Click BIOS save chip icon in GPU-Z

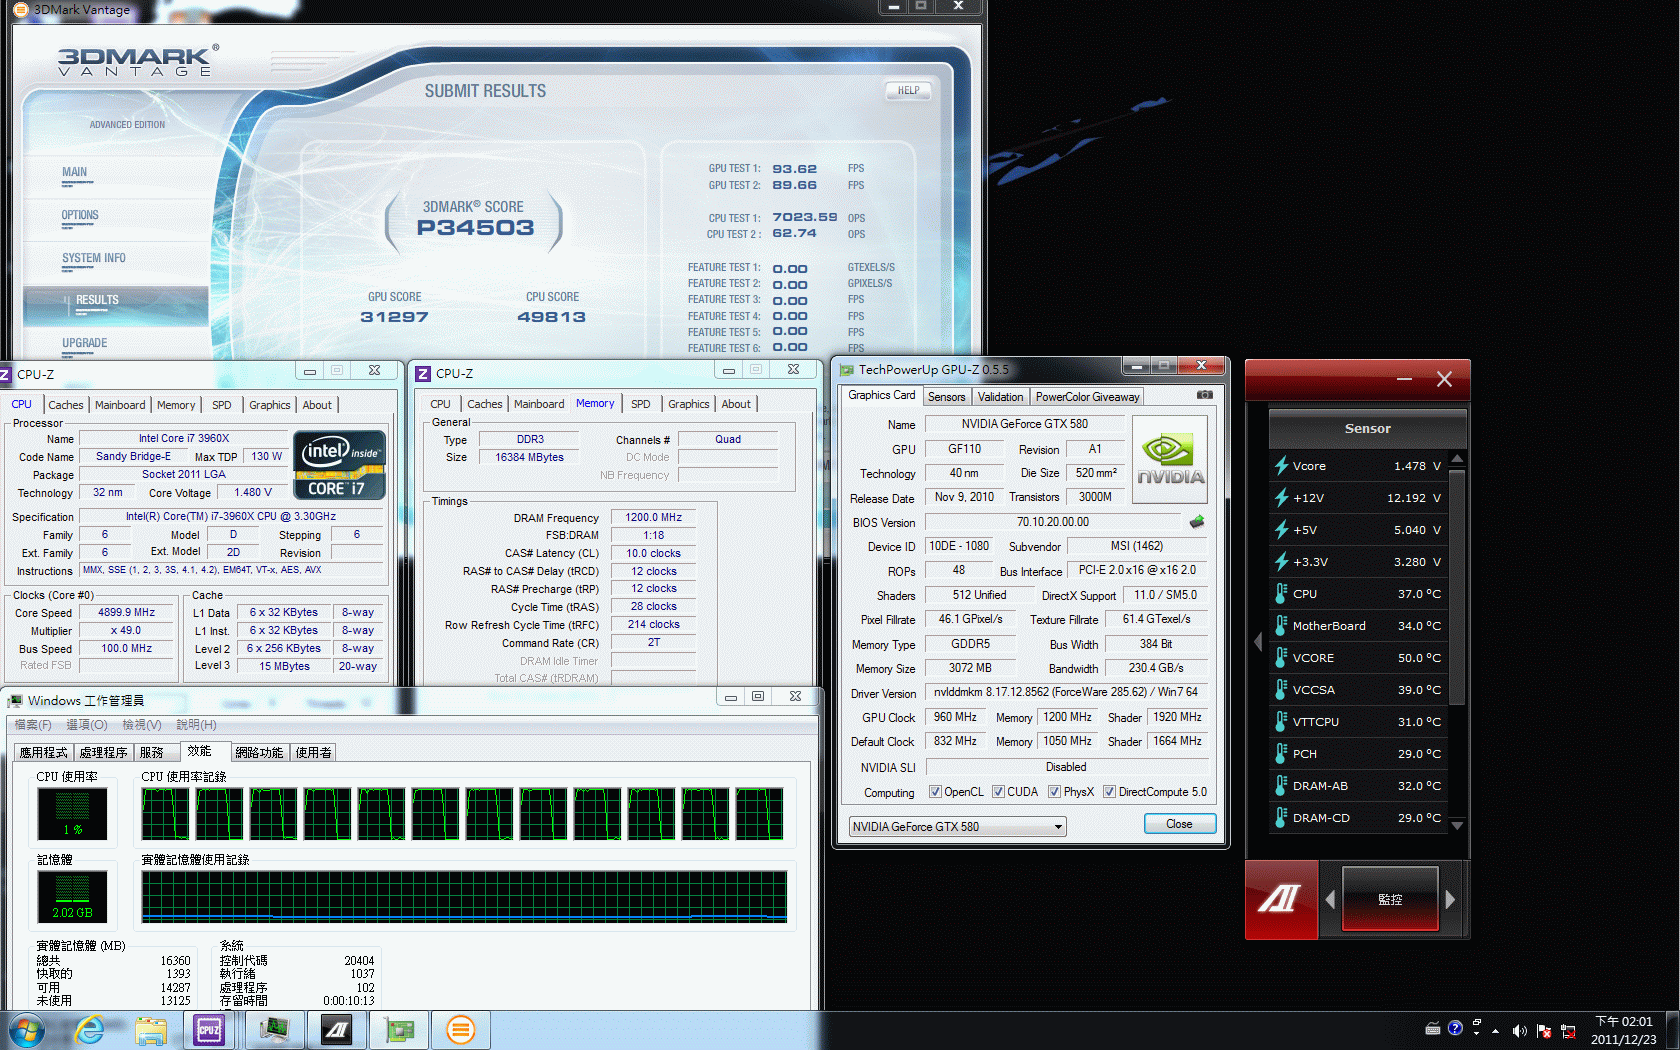tap(1197, 522)
